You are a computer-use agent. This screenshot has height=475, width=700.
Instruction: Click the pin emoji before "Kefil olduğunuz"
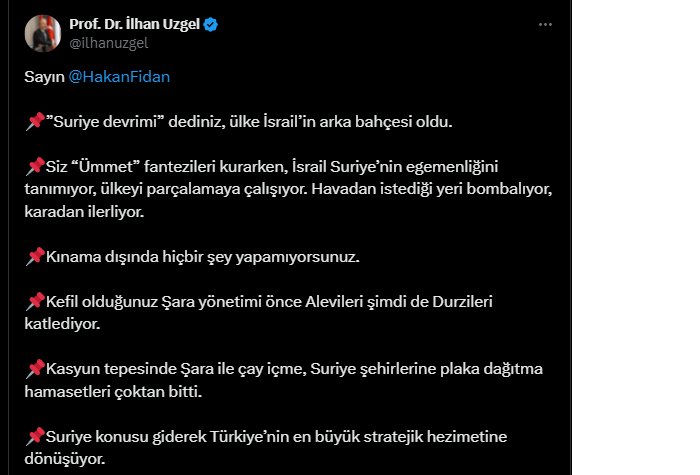point(34,301)
